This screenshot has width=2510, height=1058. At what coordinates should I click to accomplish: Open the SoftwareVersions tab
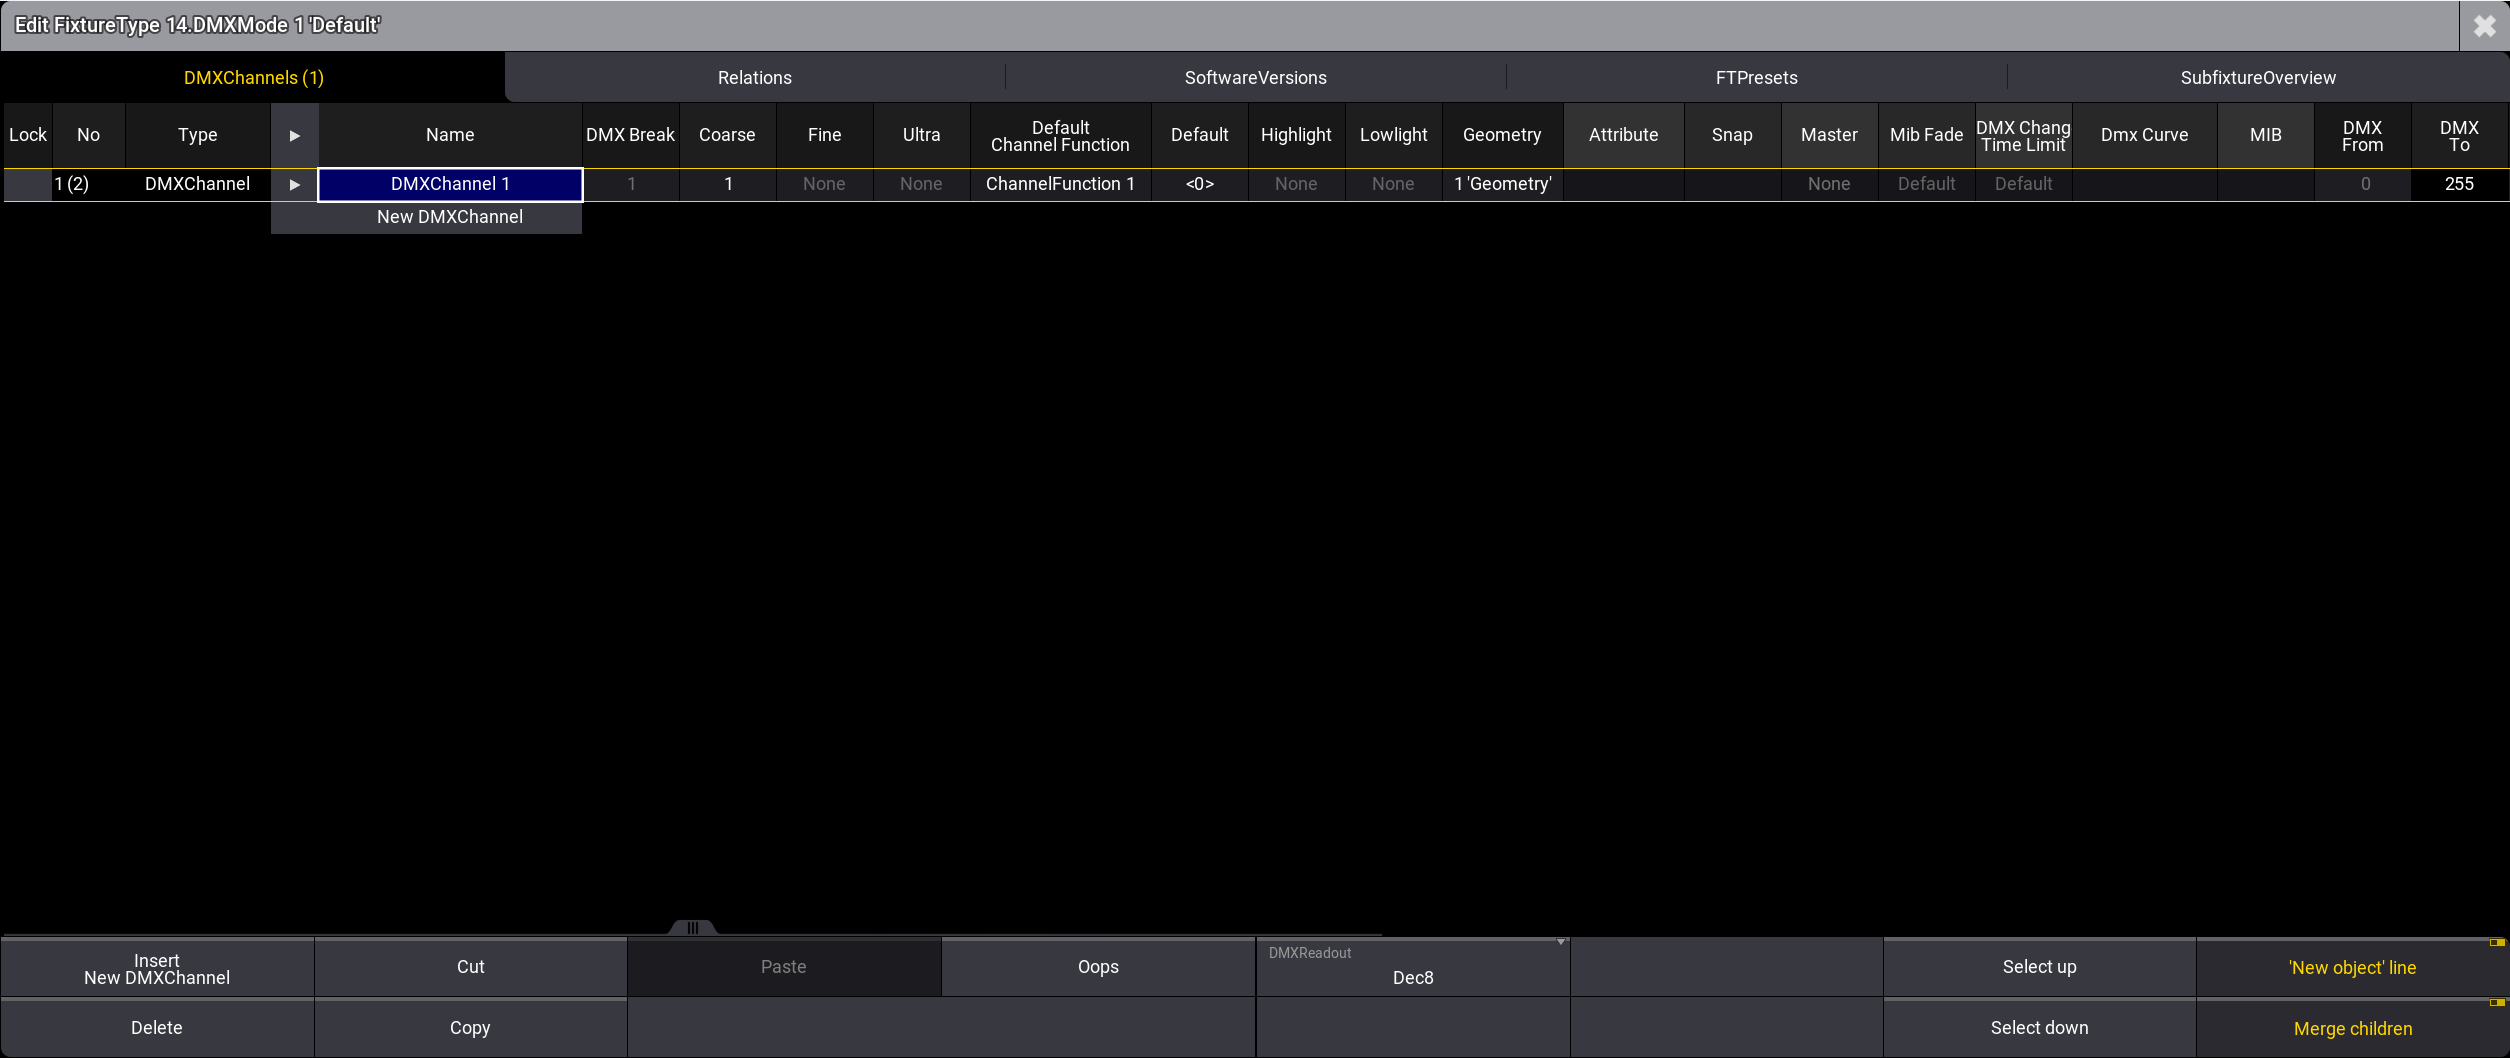pyautogui.click(x=1255, y=78)
